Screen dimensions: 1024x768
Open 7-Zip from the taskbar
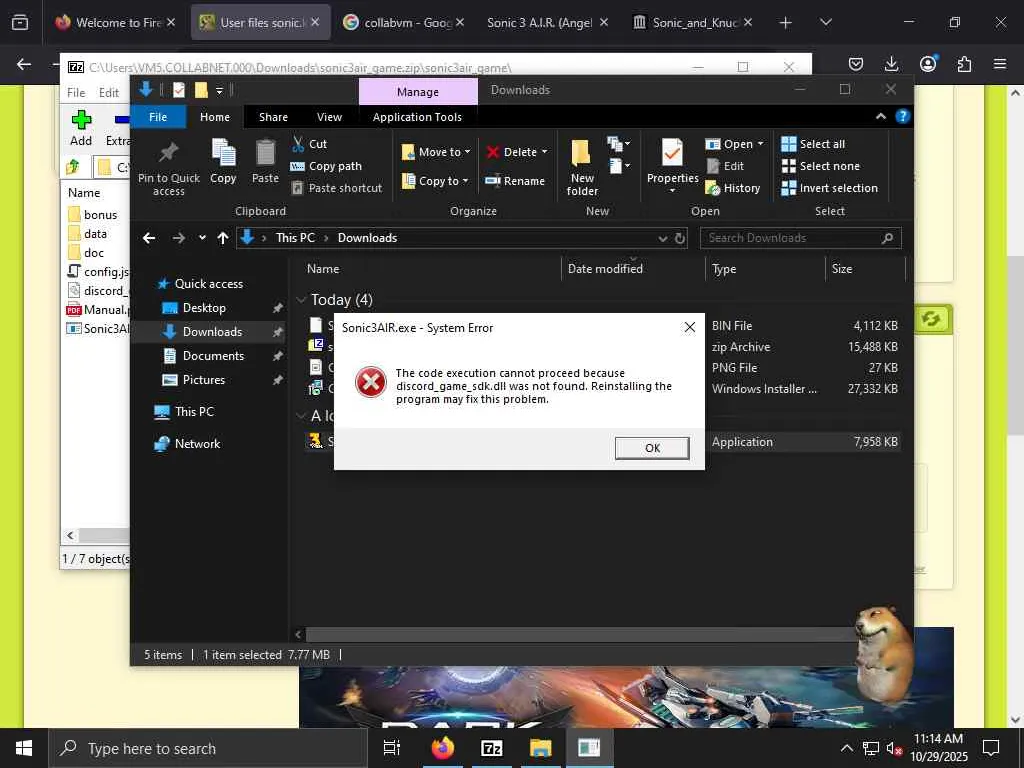tap(491, 748)
